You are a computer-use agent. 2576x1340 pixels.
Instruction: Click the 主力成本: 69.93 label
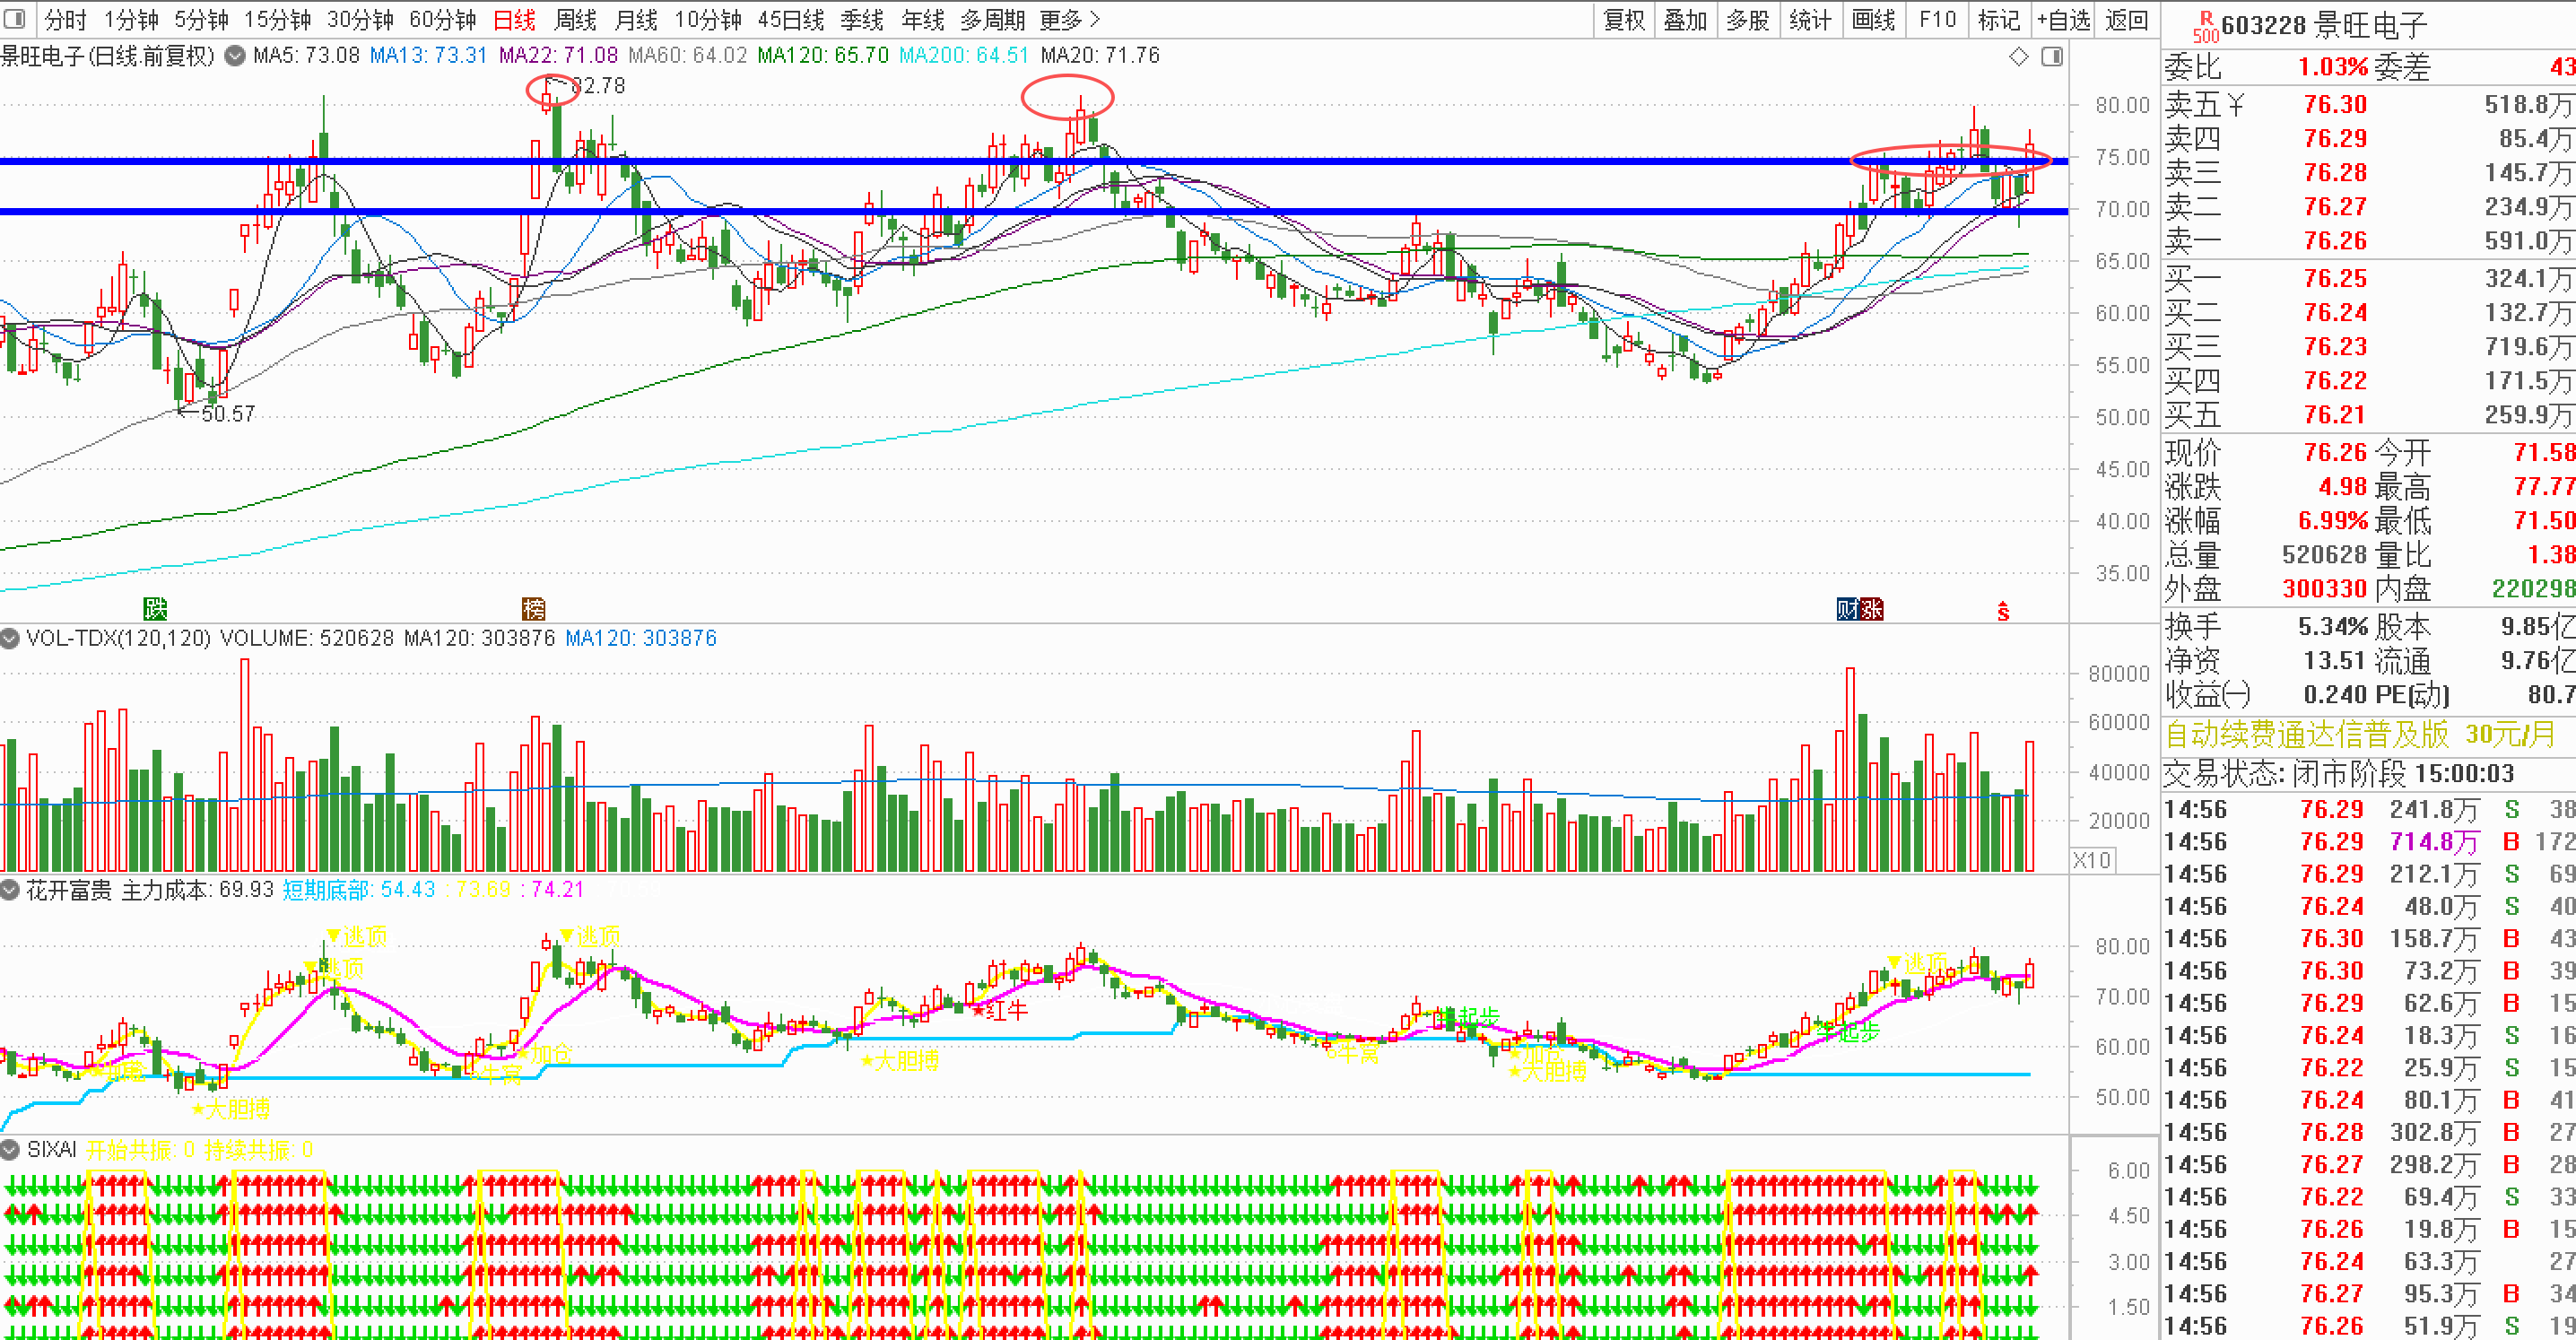click(197, 890)
